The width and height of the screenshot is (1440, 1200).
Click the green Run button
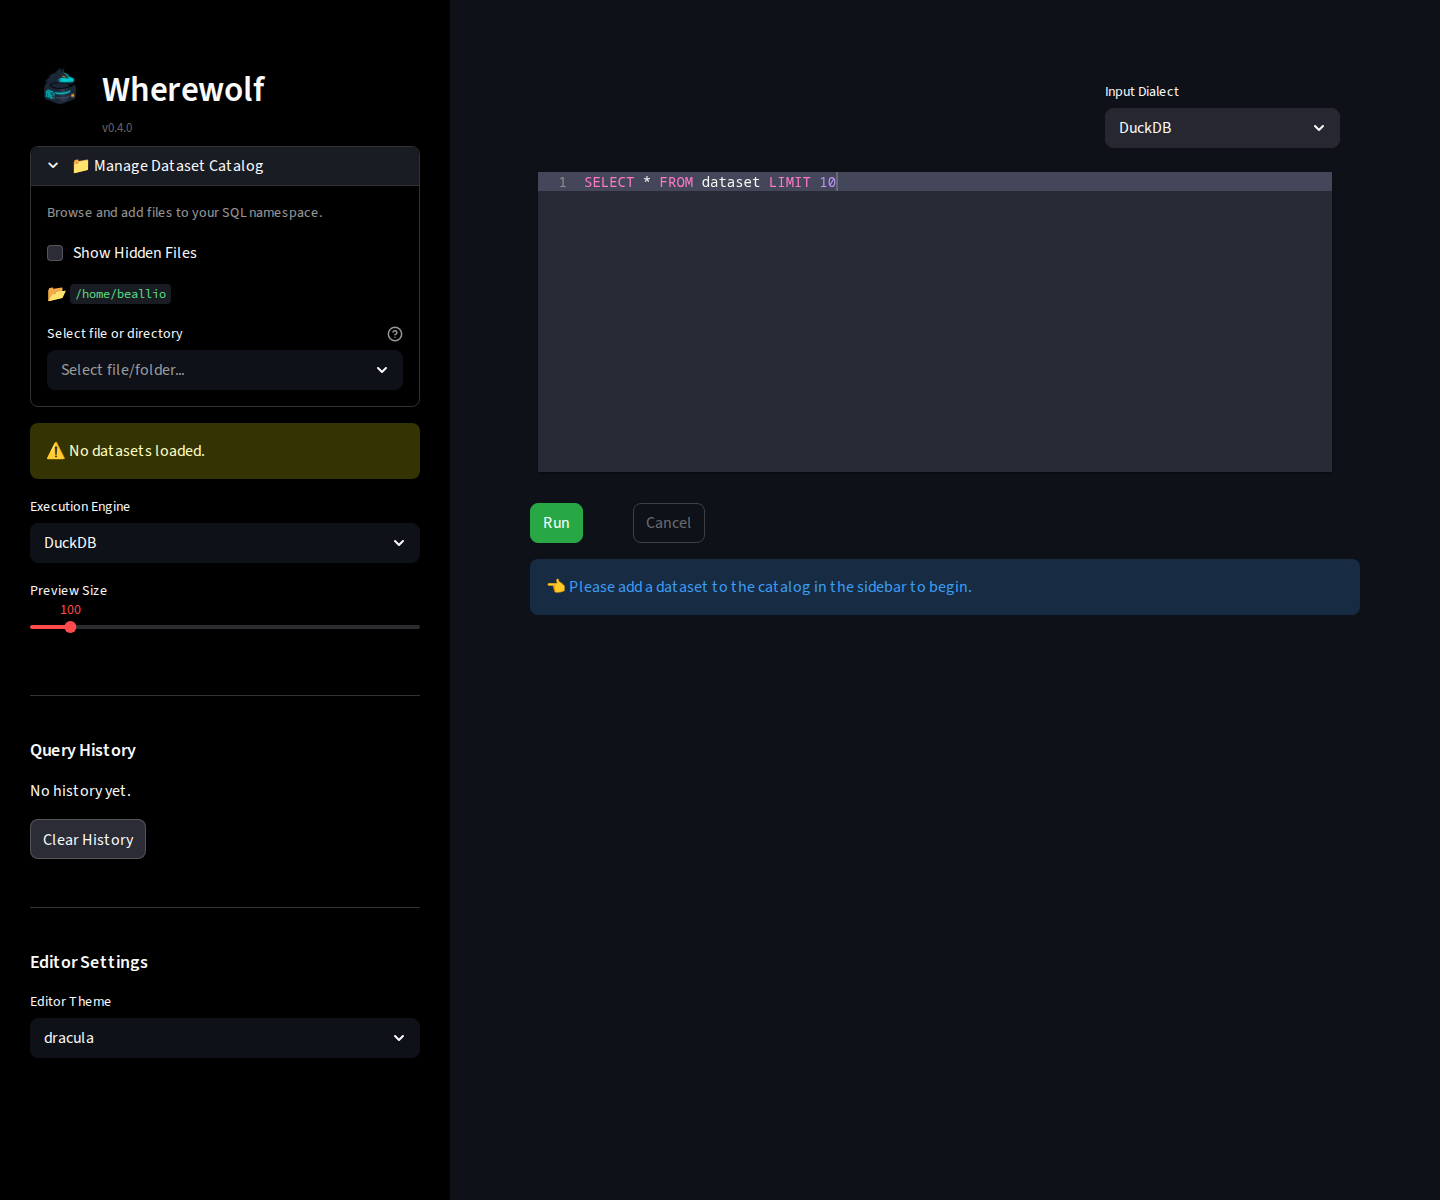point(556,523)
